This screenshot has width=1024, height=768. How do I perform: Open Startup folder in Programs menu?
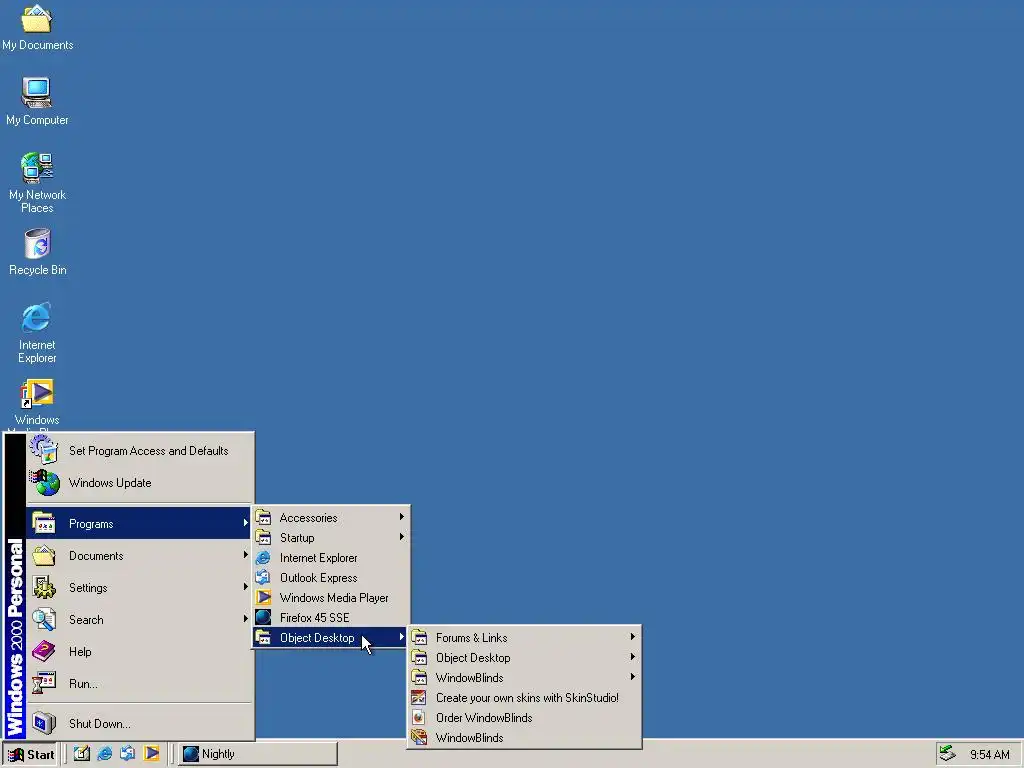click(x=331, y=537)
